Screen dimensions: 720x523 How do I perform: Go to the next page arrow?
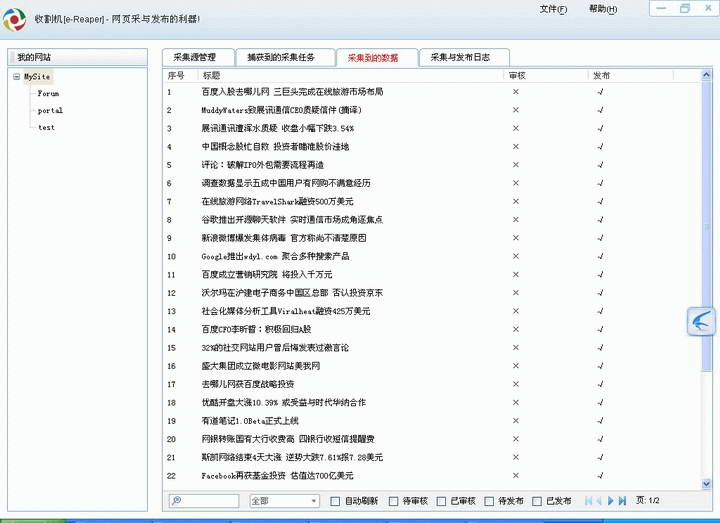tap(611, 501)
